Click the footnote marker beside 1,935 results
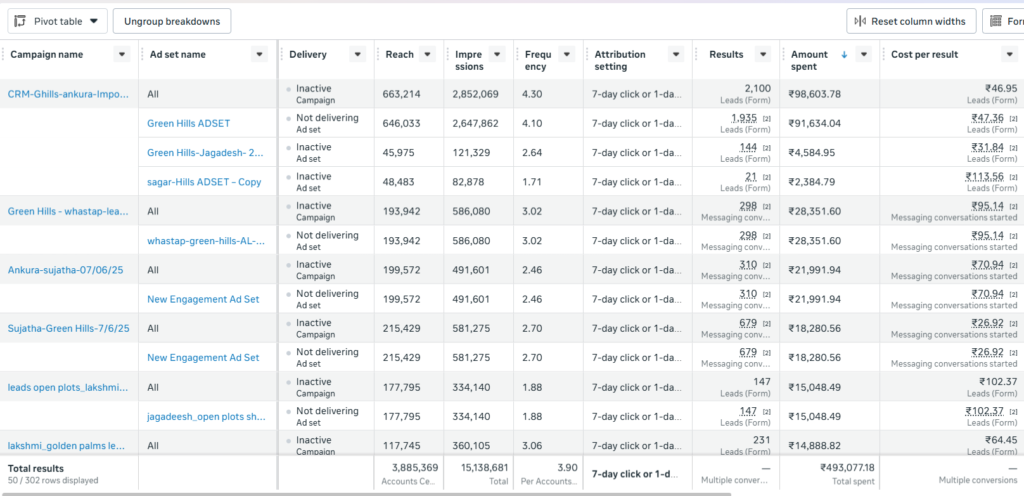Screen dimensions: 1024x496 pos(766,119)
